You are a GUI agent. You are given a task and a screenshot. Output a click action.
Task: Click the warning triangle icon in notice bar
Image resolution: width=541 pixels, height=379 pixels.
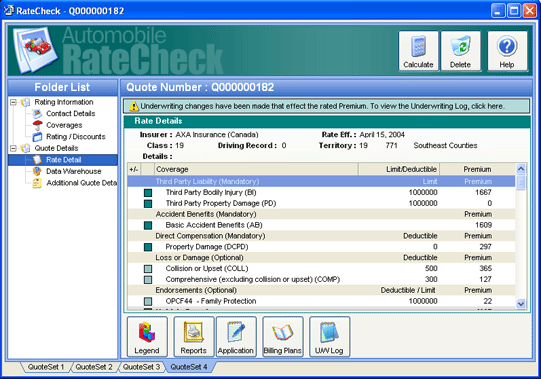(x=133, y=106)
